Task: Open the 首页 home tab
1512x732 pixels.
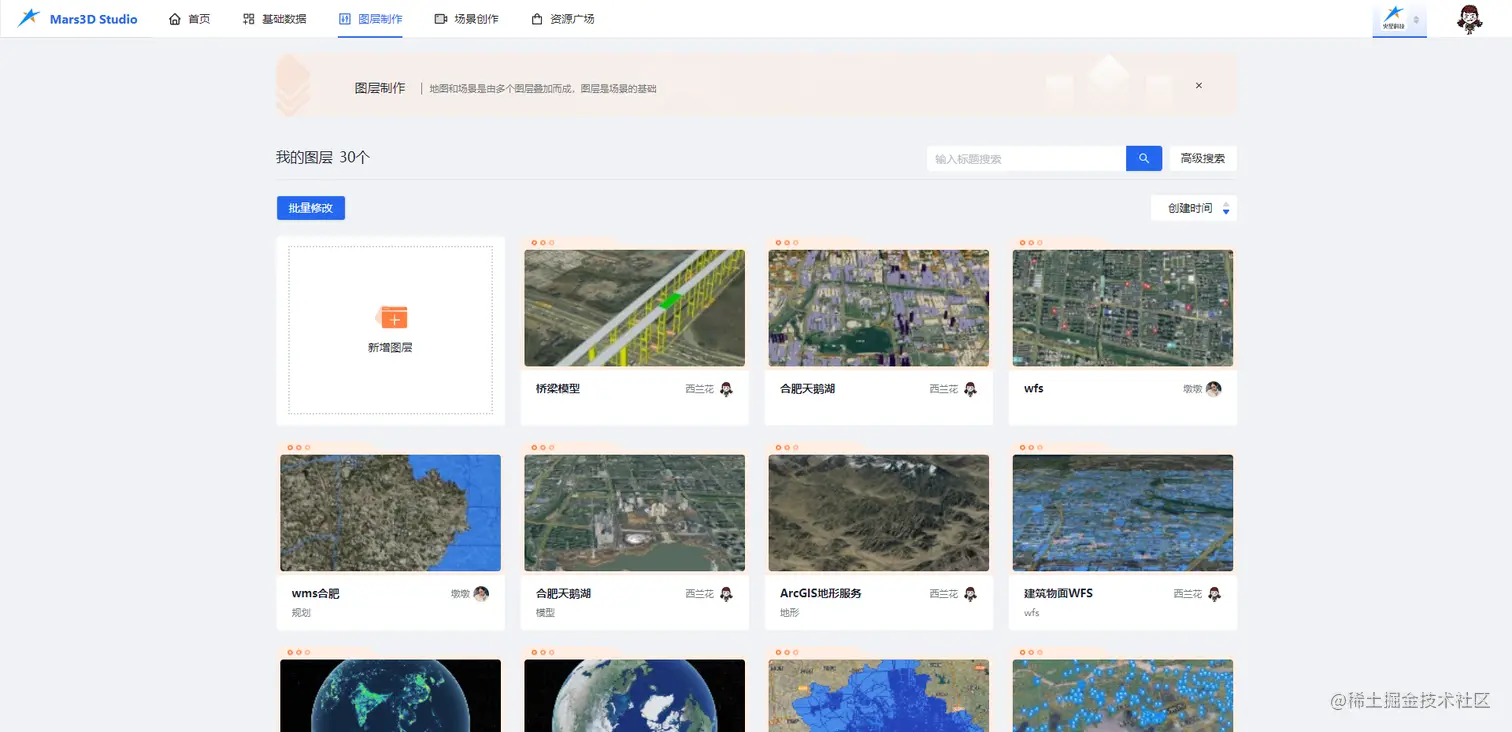Action: (x=190, y=19)
